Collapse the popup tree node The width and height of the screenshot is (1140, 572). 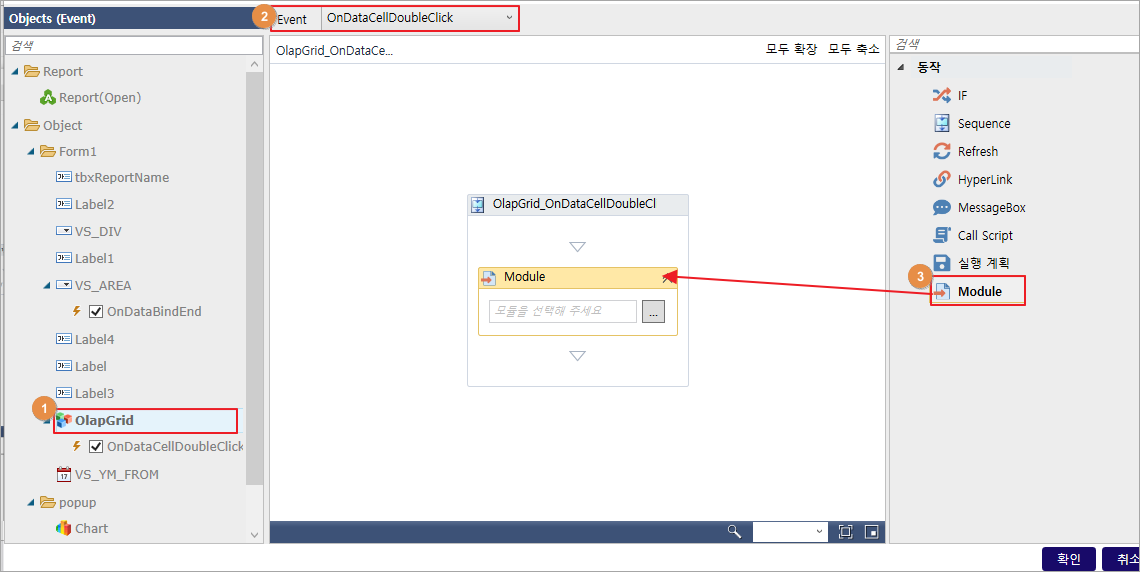31,502
